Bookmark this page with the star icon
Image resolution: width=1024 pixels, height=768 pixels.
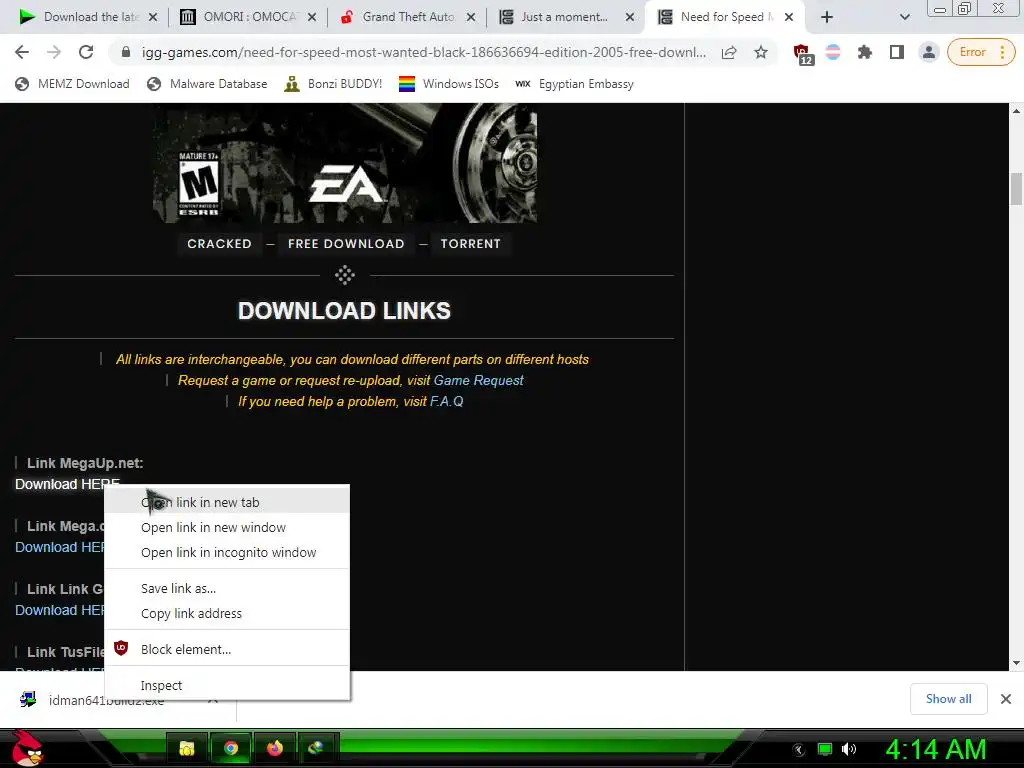[761, 52]
